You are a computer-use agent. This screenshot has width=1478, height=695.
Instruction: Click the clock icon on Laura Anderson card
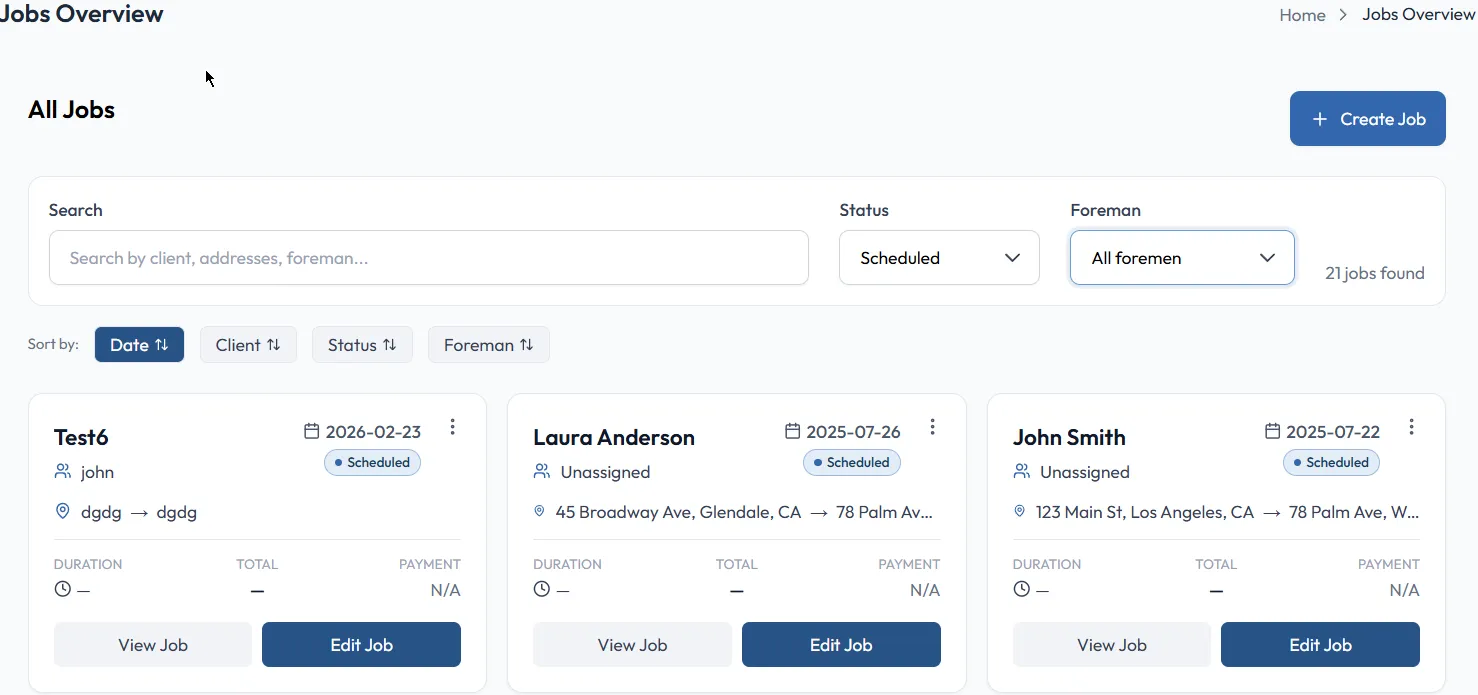tap(542, 589)
